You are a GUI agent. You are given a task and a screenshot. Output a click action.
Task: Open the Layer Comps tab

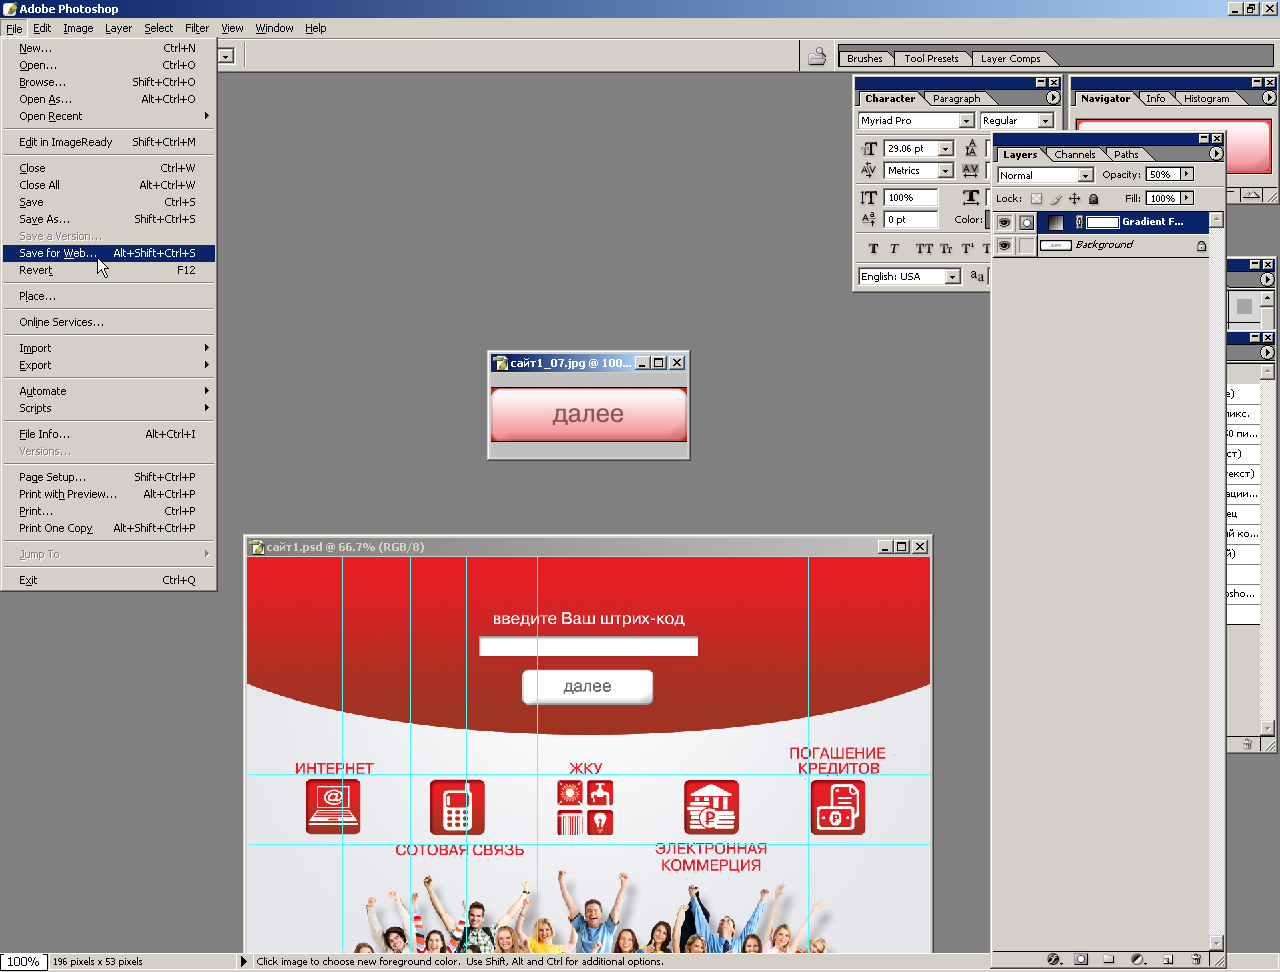pyautogui.click(x=1010, y=59)
